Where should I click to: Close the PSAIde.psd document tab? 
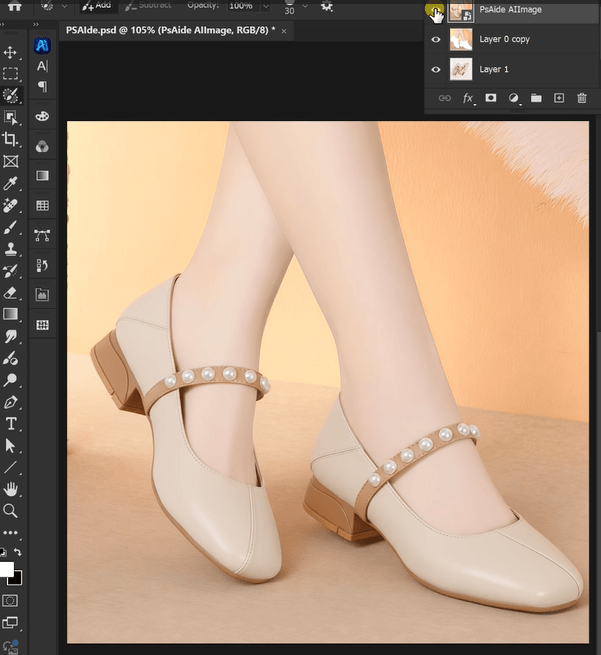(x=284, y=31)
